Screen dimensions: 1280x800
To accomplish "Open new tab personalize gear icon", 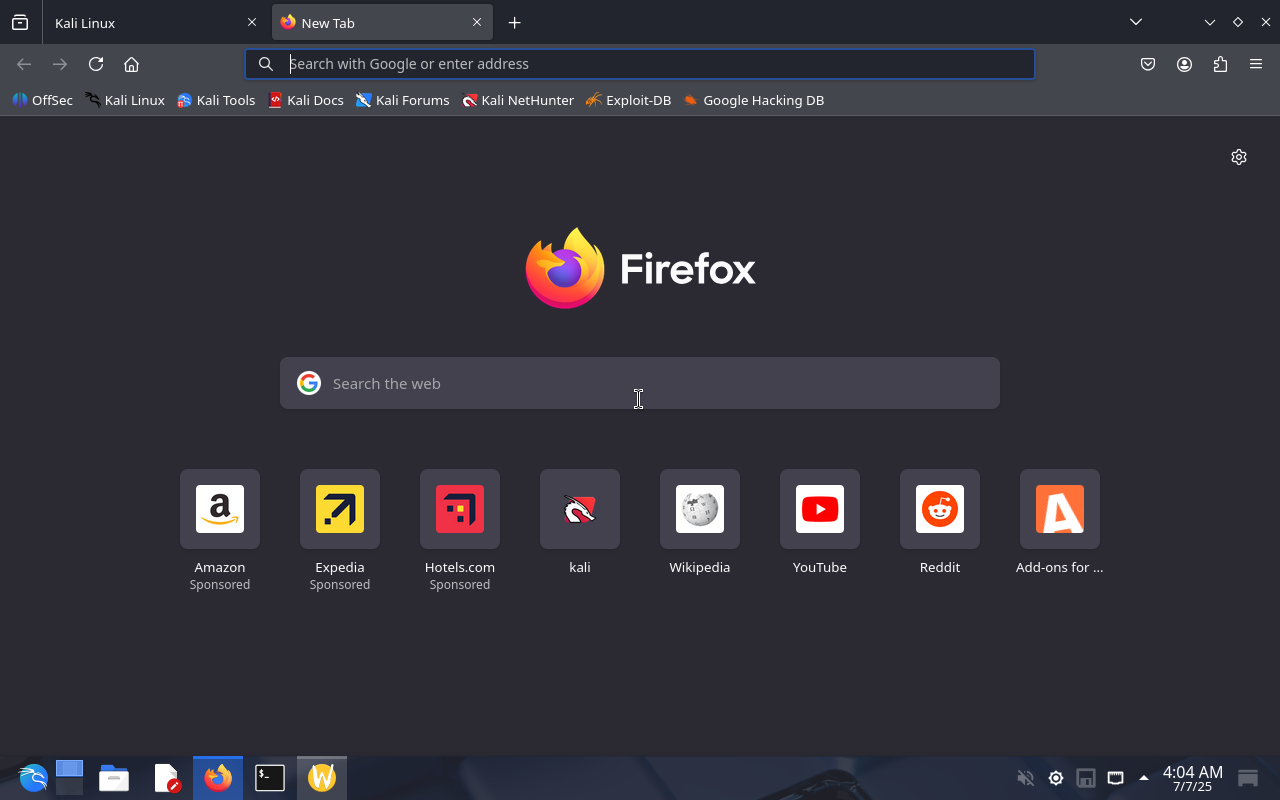I will (x=1239, y=157).
